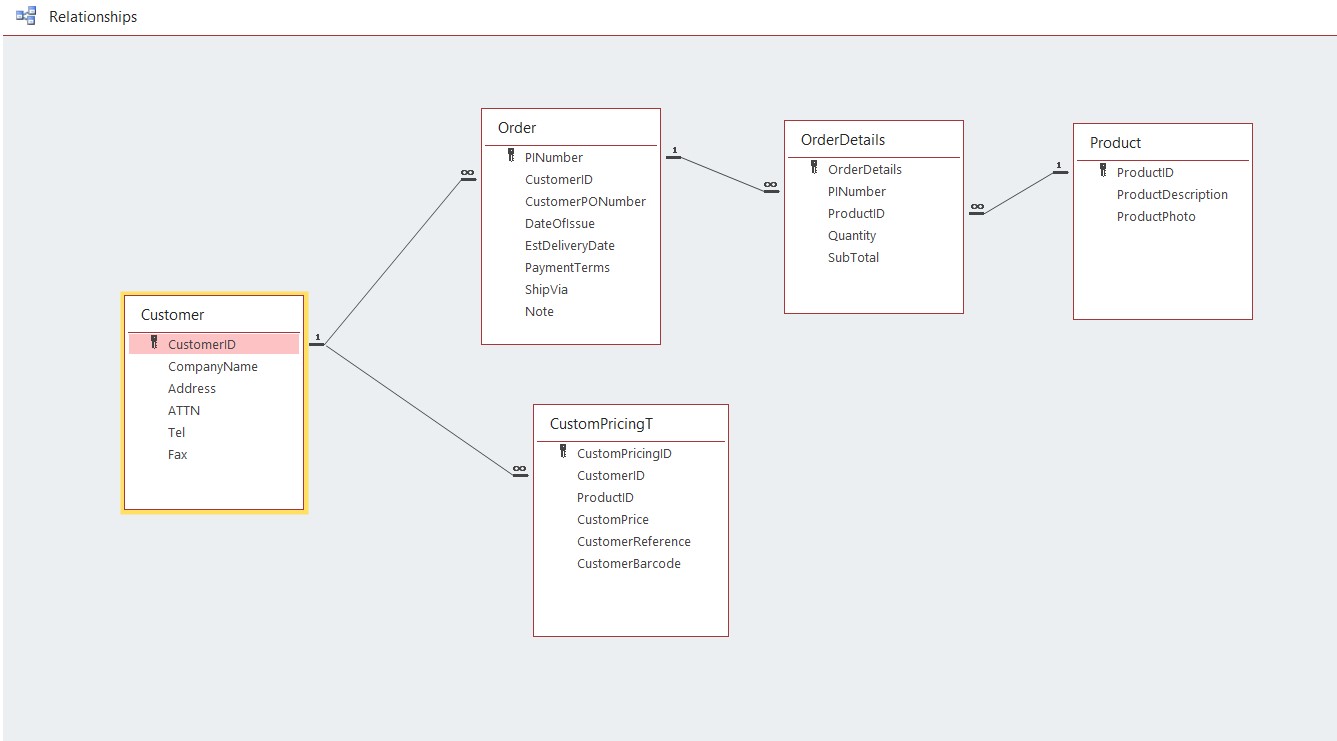Select the CustomPricingID field

point(624,454)
